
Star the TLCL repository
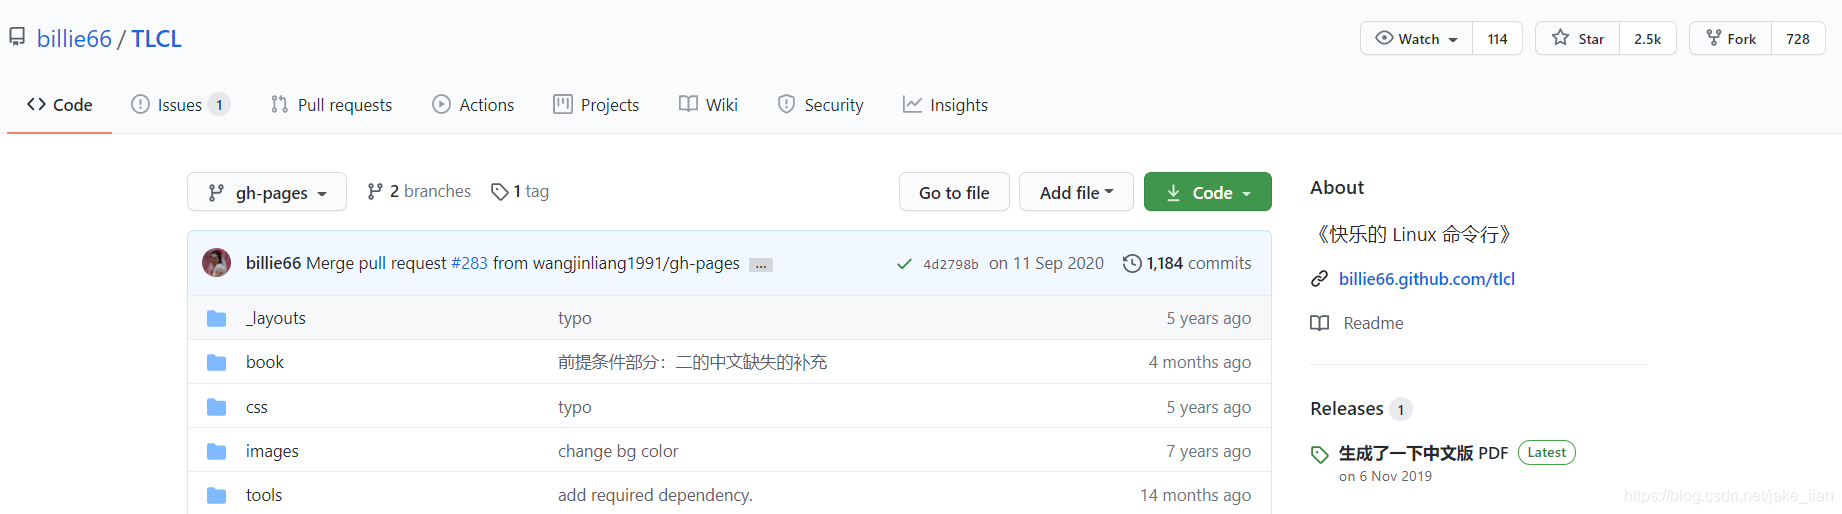click(x=1577, y=38)
